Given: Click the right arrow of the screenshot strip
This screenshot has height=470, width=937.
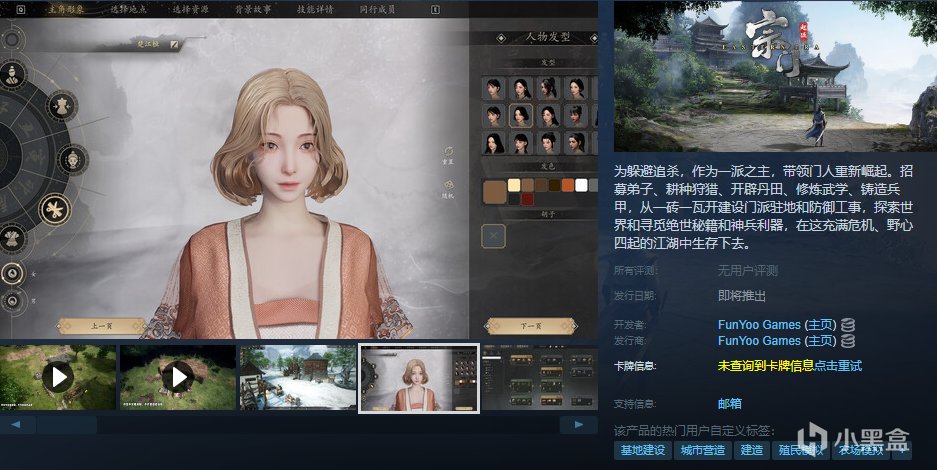Looking at the screenshot, I should 578,425.
